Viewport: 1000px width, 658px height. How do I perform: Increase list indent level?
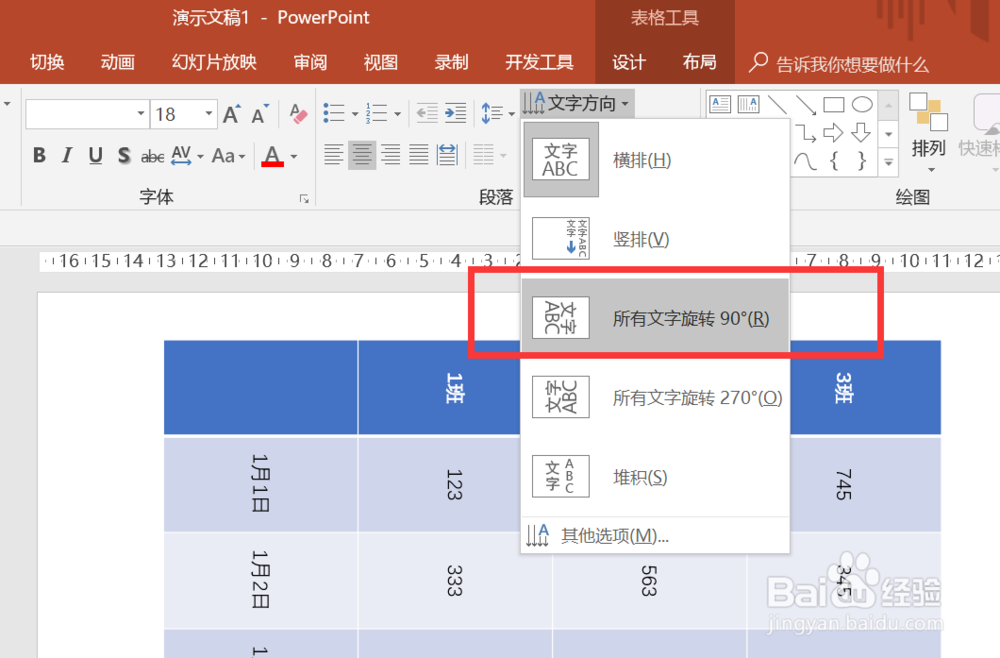(x=455, y=113)
